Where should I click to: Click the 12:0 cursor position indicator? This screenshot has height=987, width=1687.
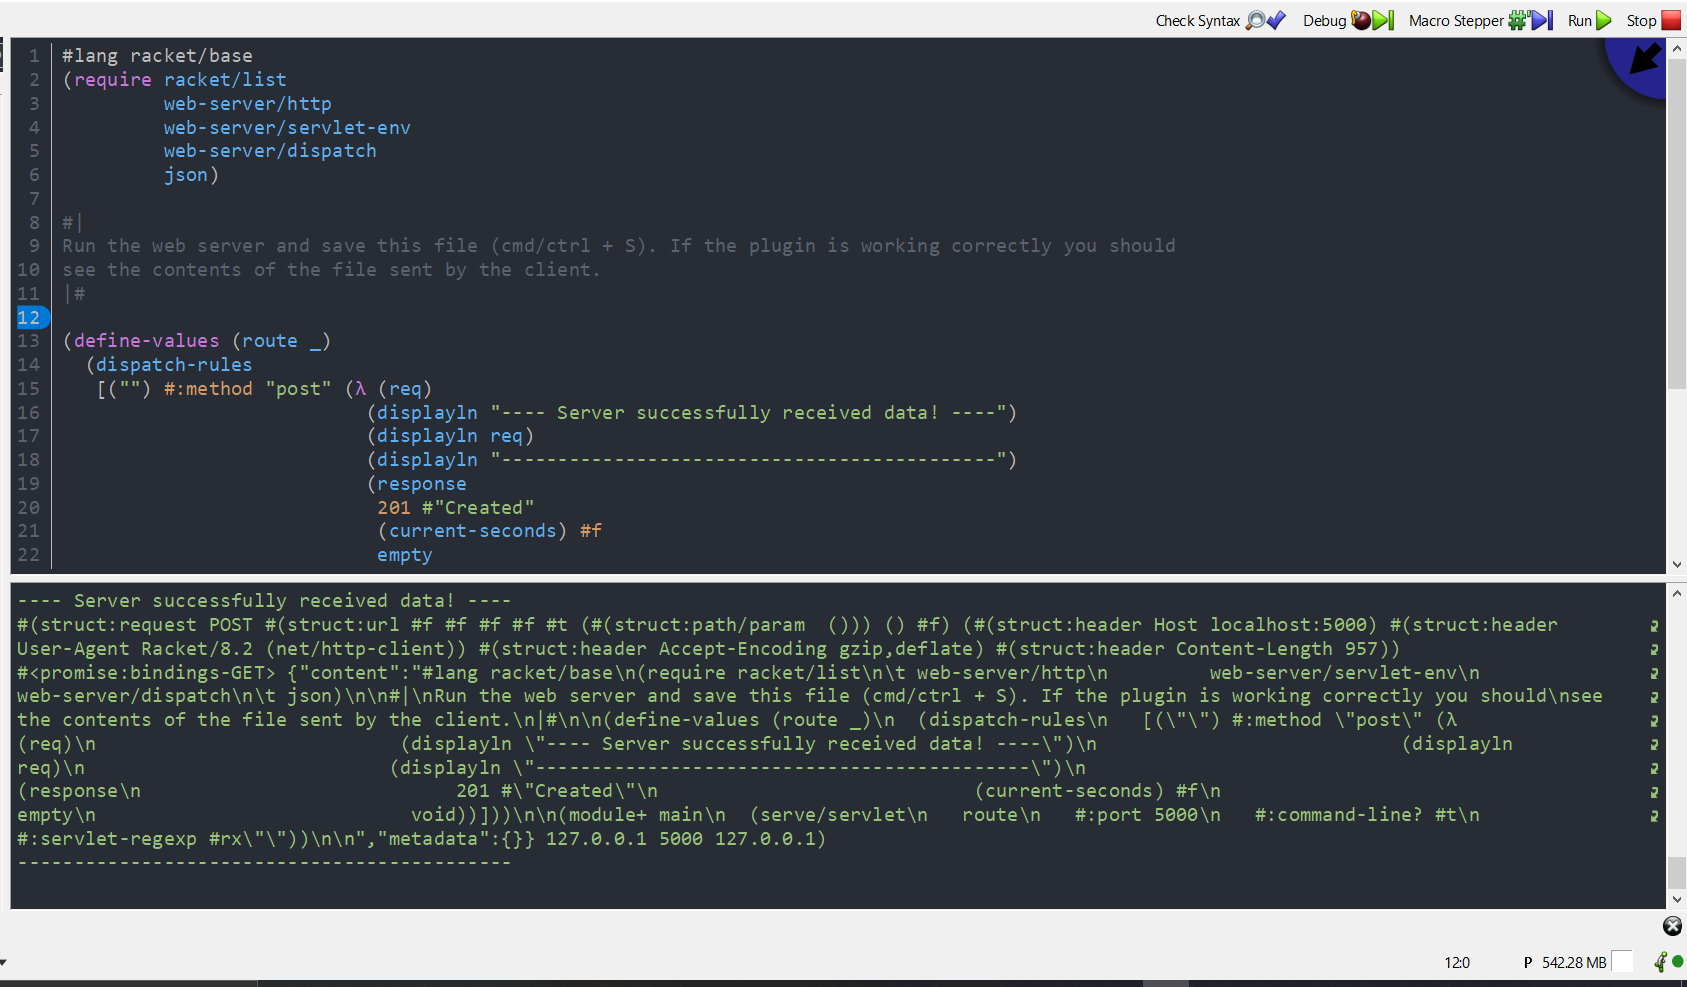click(1458, 962)
